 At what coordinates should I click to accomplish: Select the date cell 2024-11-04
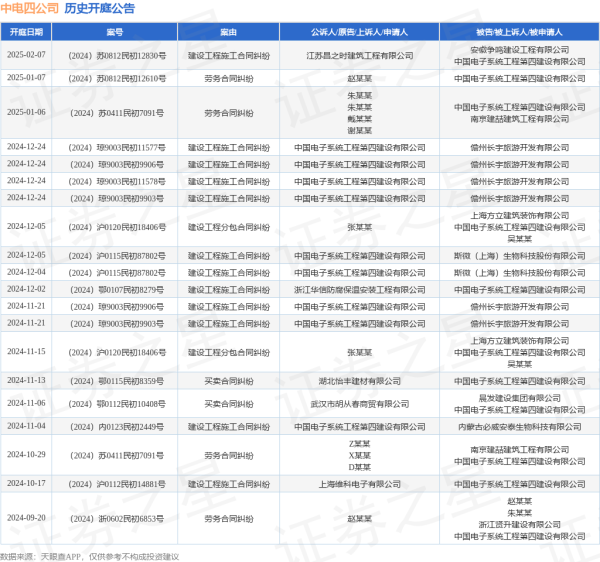coord(26,426)
